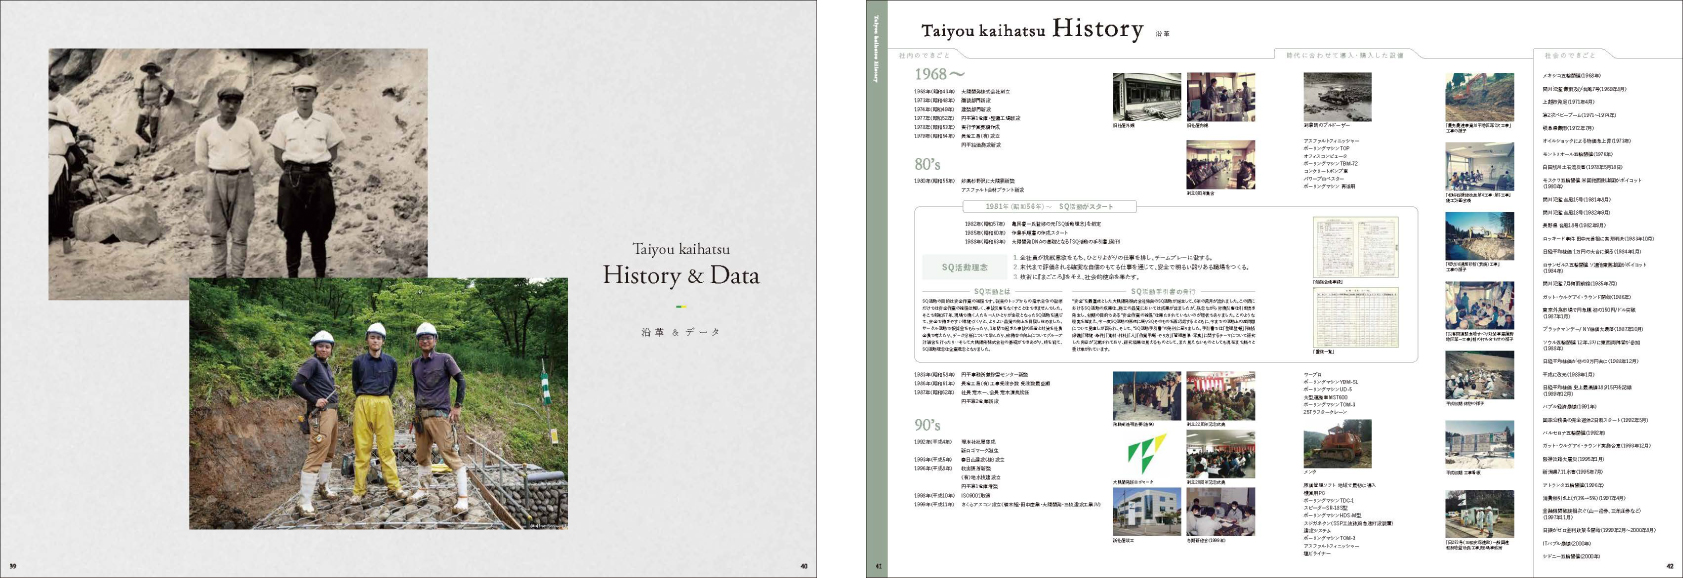Click the 1968～ era heading
Screen dimensions: 1684x578
tap(940, 75)
